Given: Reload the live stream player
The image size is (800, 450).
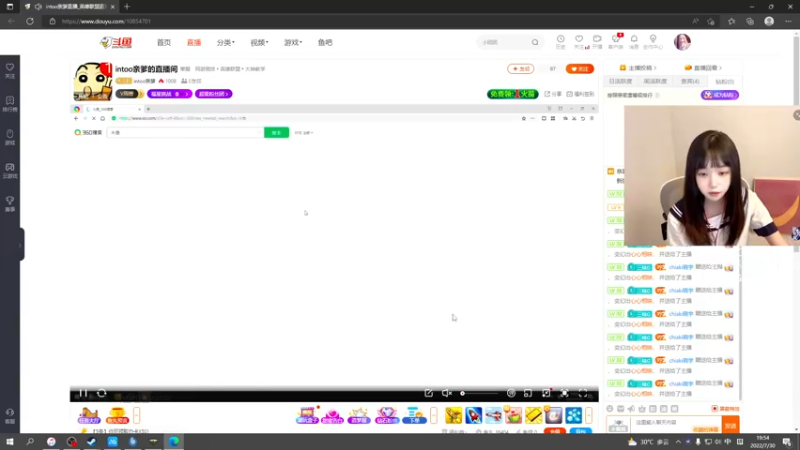Looking at the screenshot, I should coord(102,393).
